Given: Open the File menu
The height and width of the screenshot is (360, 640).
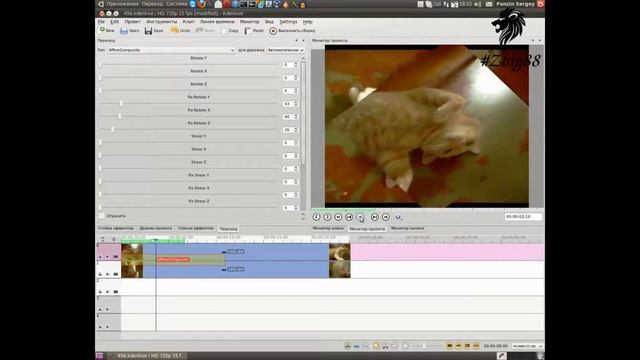Looking at the screenshot, I should 101,22.
